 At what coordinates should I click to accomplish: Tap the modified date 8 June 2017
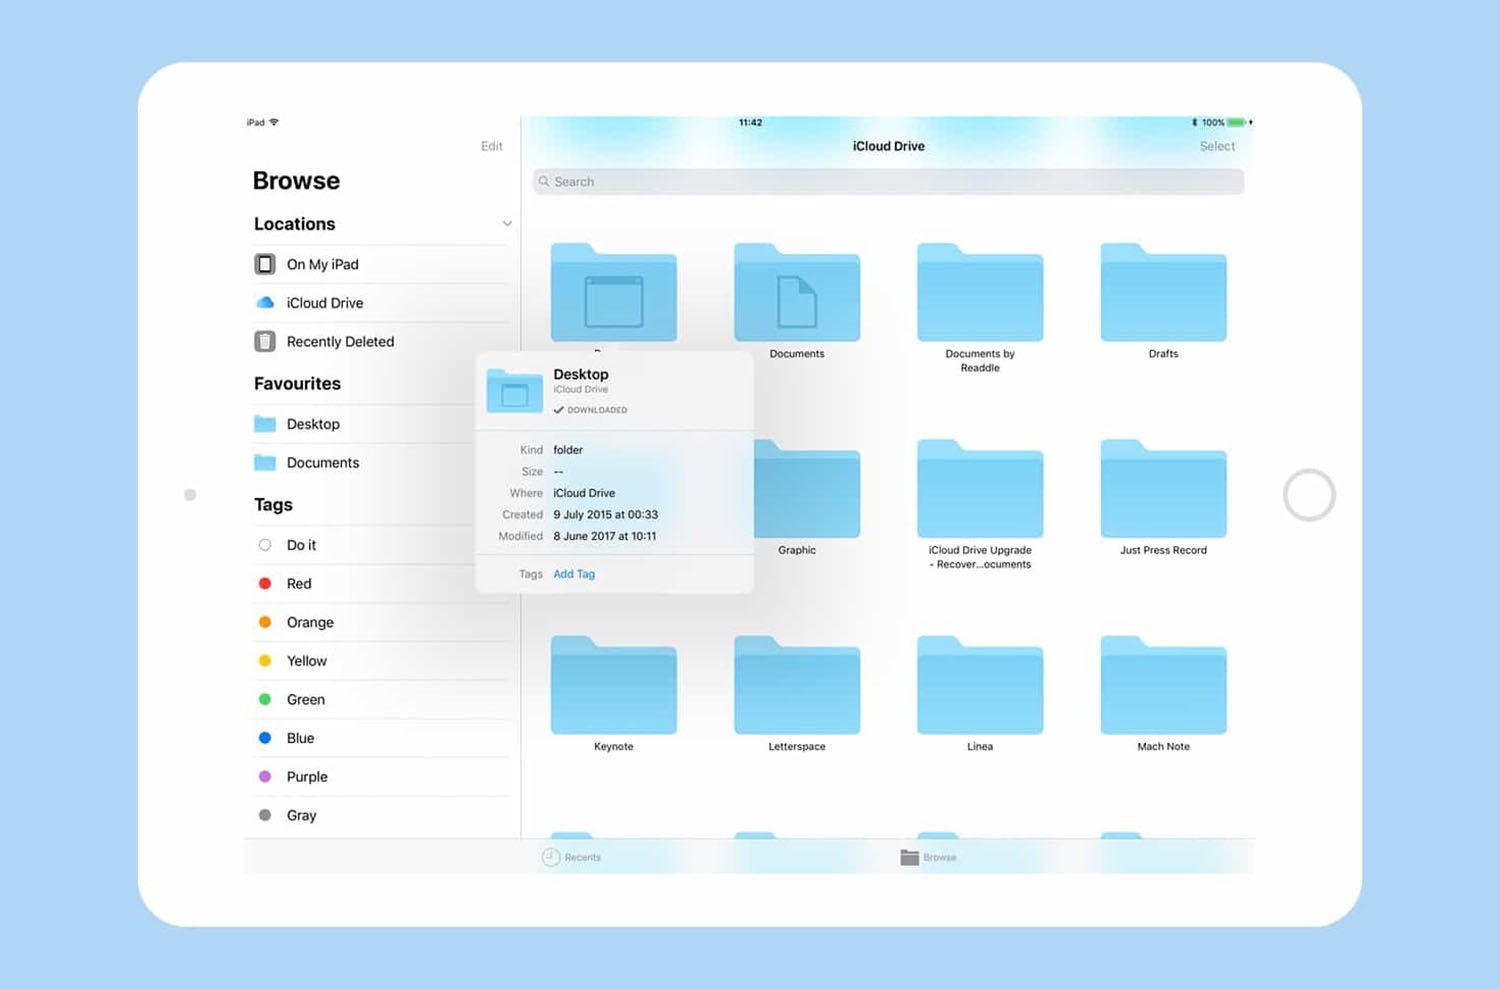pos(605,536)
